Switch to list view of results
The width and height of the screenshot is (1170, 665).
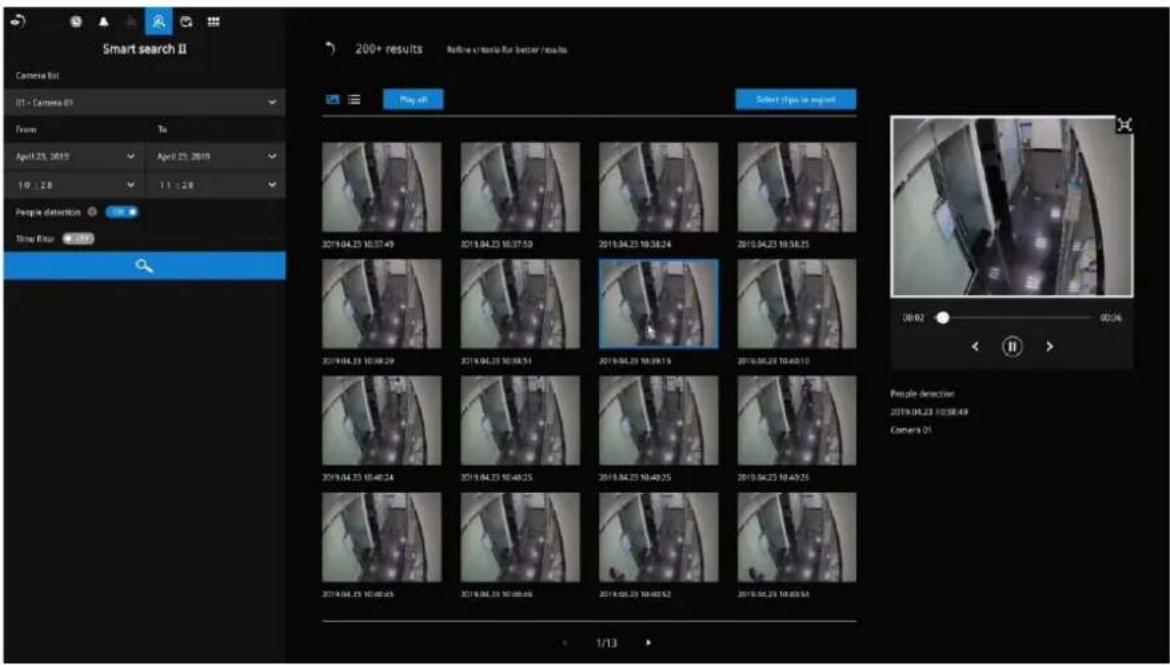[x=354, y=99]
